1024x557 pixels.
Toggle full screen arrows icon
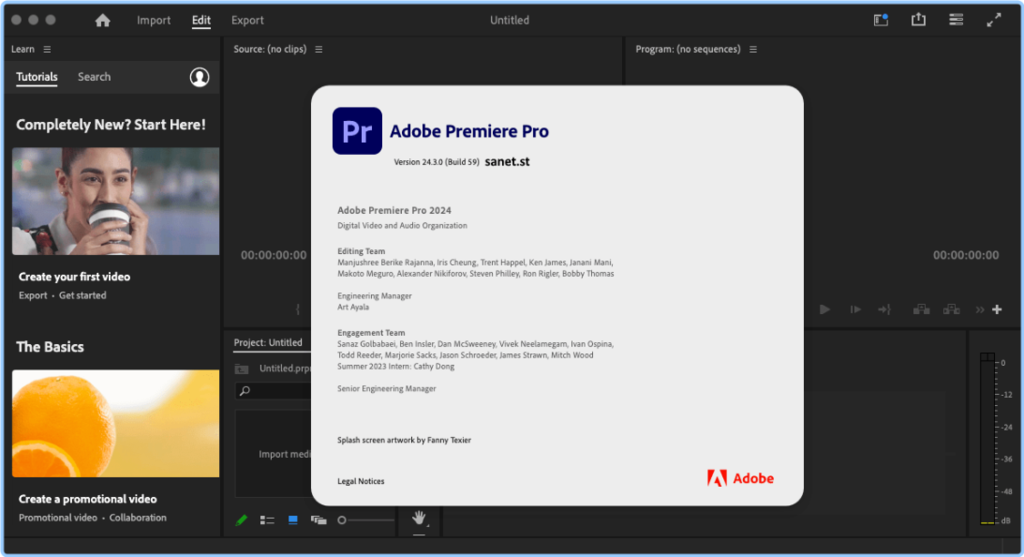pos(993,20)
